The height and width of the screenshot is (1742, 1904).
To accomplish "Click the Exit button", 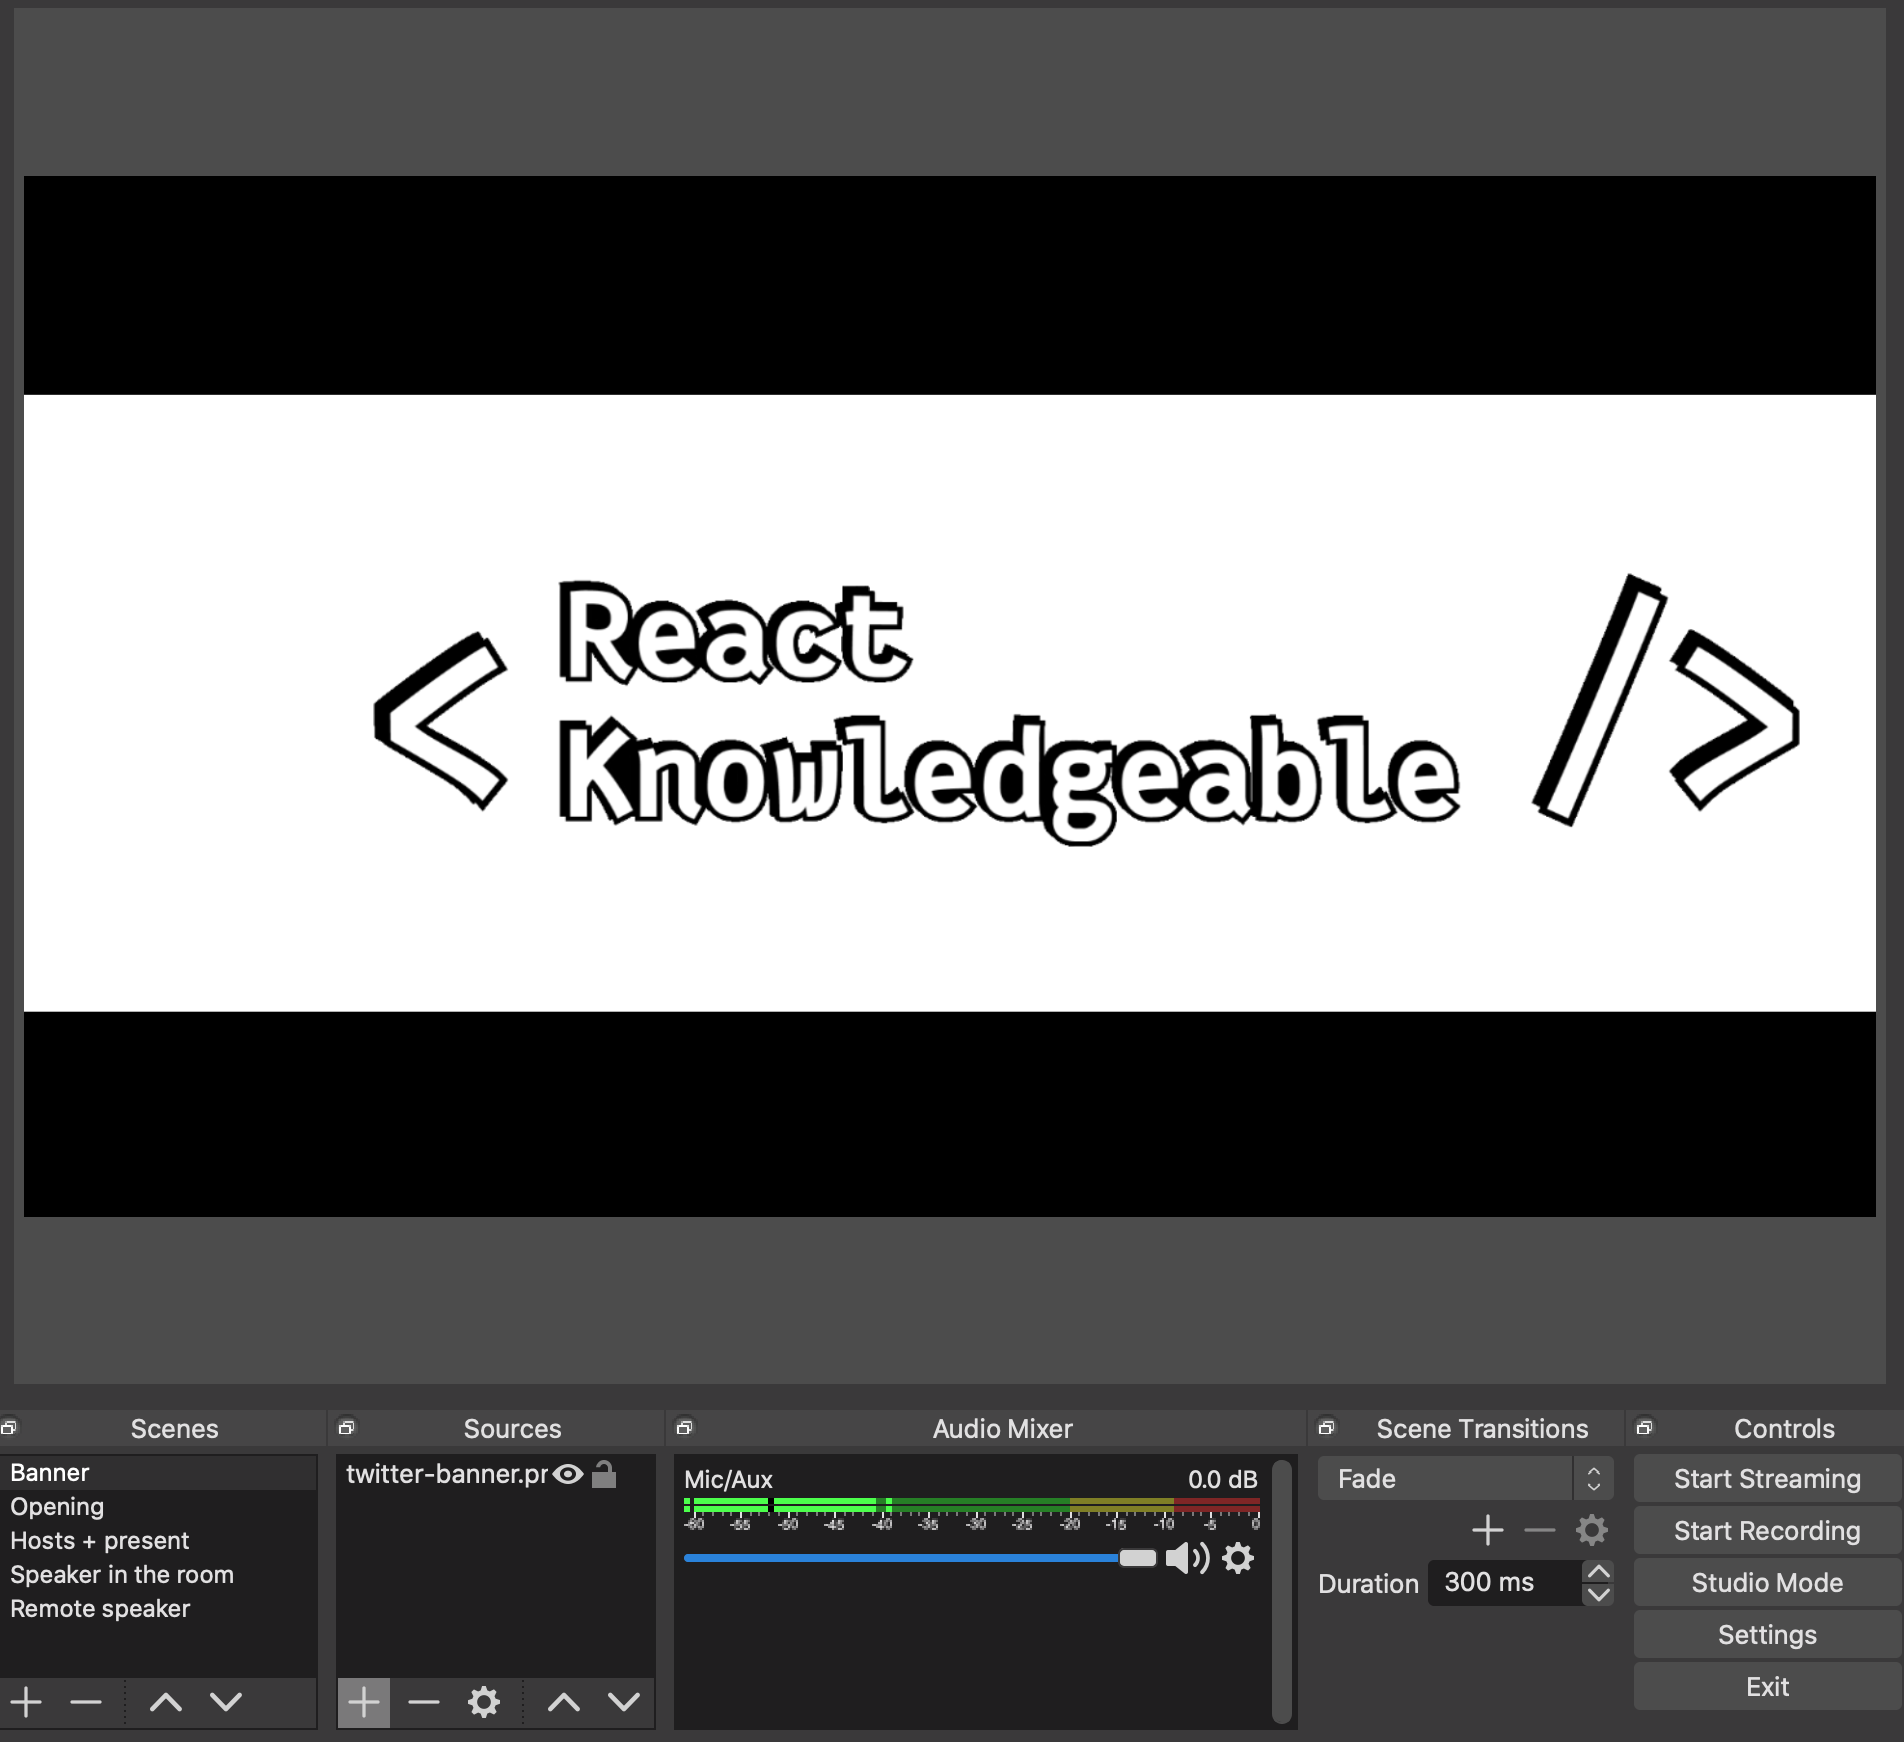I will click(x=1767, y=1686).
